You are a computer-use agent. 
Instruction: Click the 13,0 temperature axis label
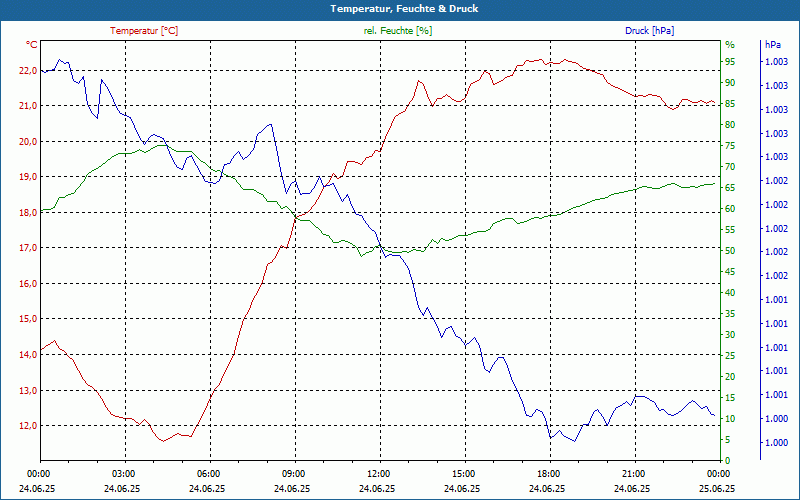point(28,391)
